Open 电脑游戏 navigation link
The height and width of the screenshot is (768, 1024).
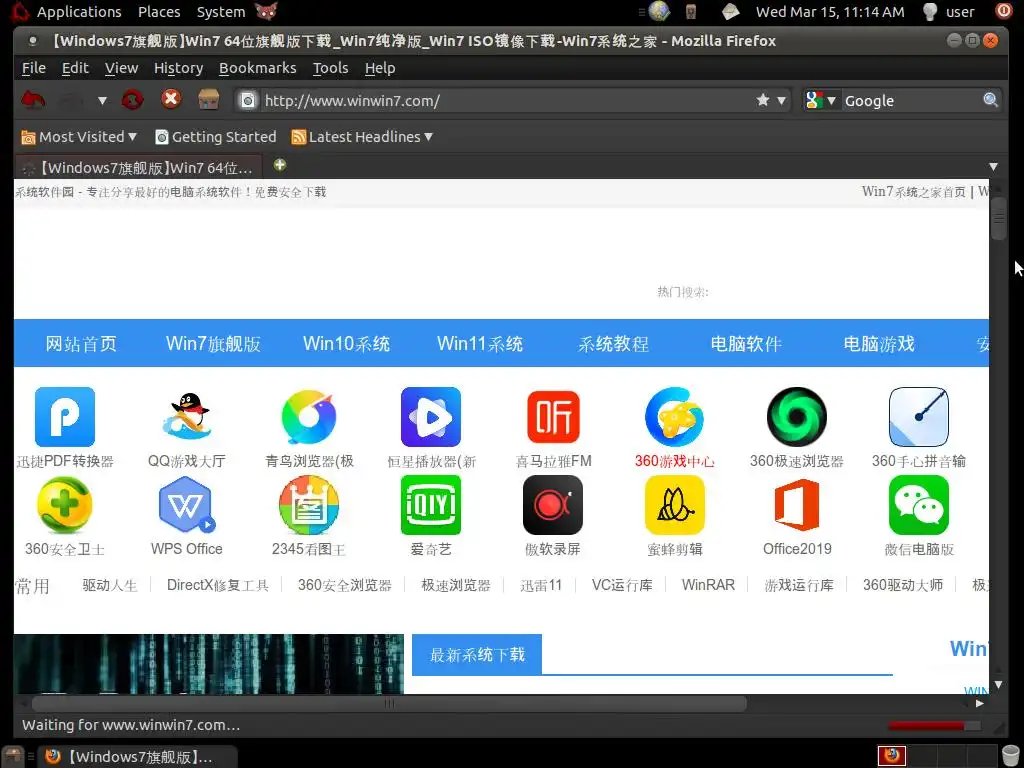(879, 344)
